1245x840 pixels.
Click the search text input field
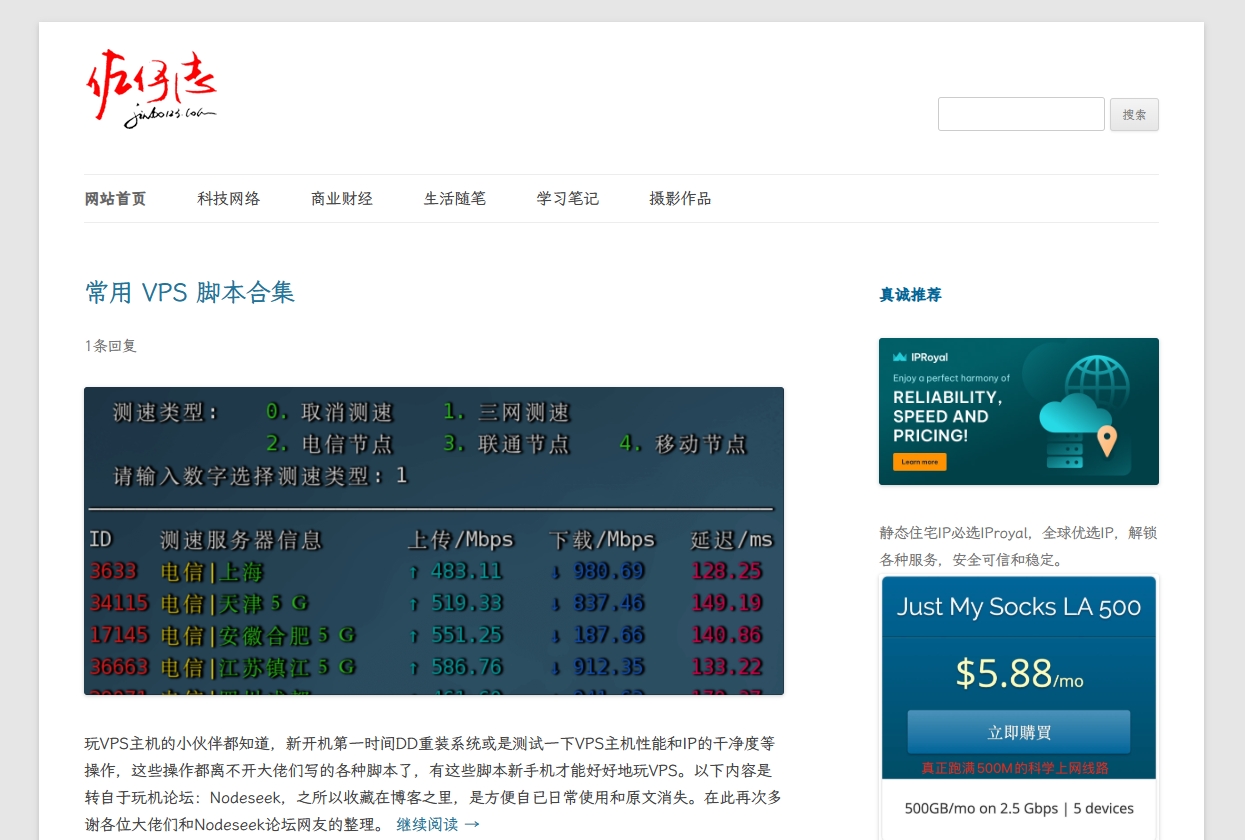coord(1020,114)
